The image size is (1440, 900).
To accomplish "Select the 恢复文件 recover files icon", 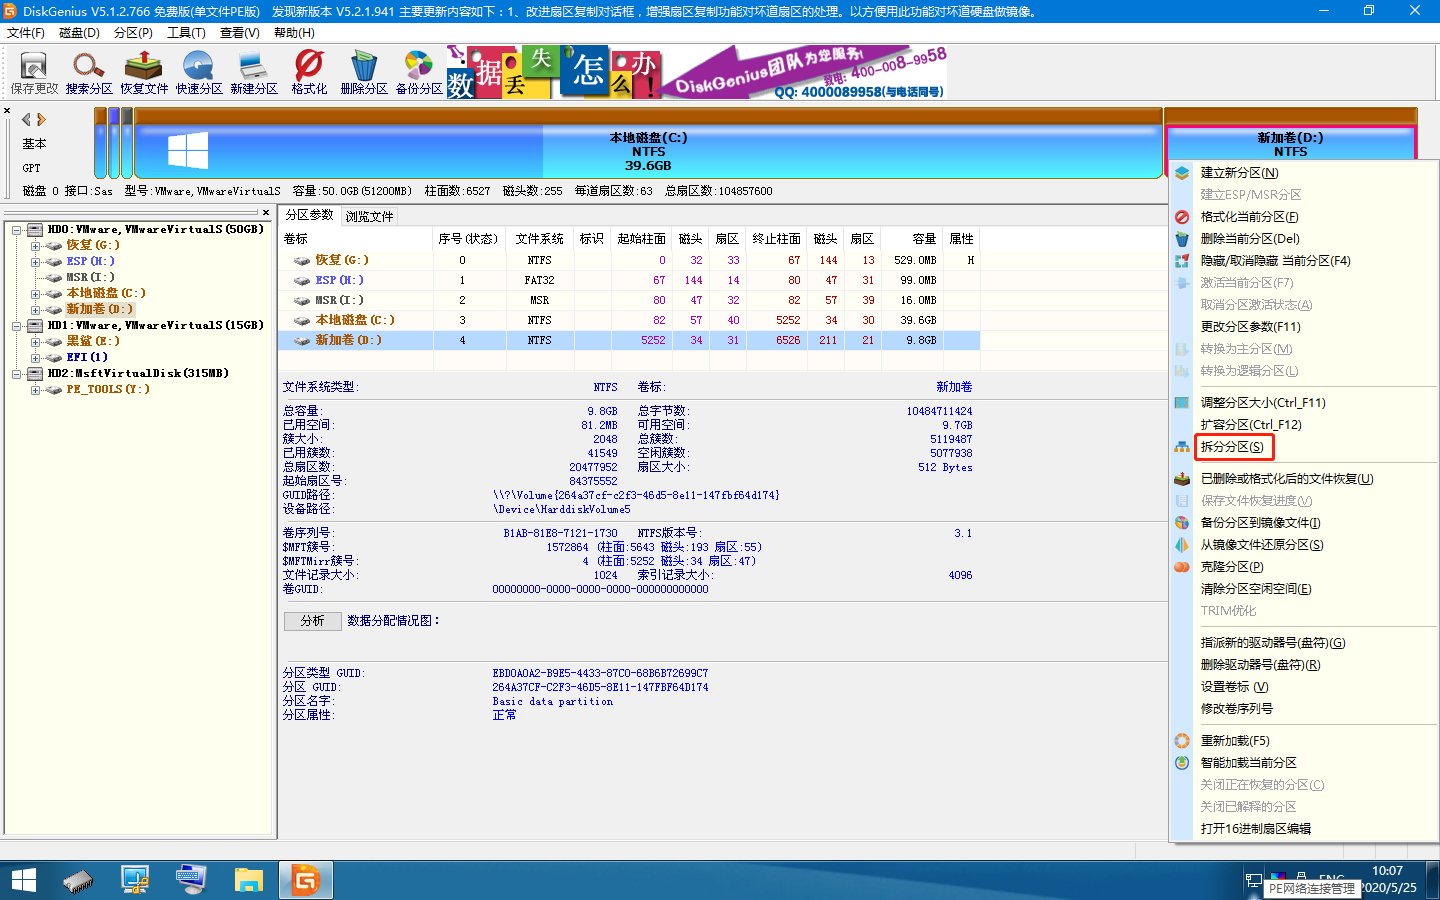I will [144, 73].
